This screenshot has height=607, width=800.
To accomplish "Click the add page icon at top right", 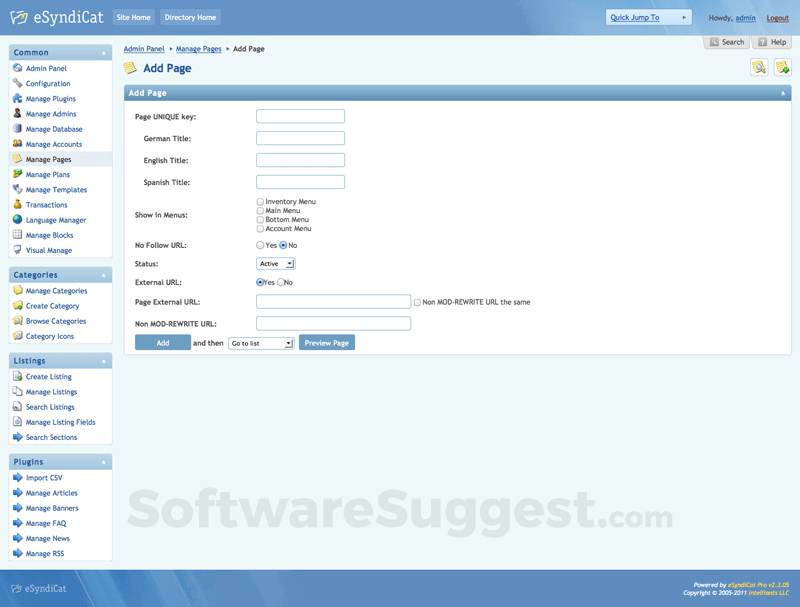I will [782, 67].
